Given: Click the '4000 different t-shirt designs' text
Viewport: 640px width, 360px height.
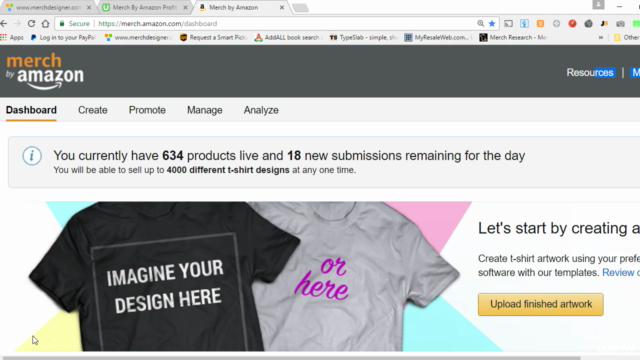Looking at the screenshot, I should (228, 170).
